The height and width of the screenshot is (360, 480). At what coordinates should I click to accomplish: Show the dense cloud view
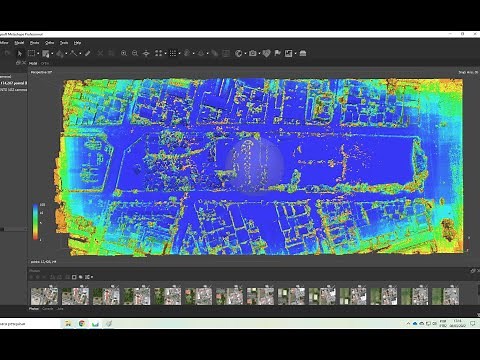click(x=173, y=53)
